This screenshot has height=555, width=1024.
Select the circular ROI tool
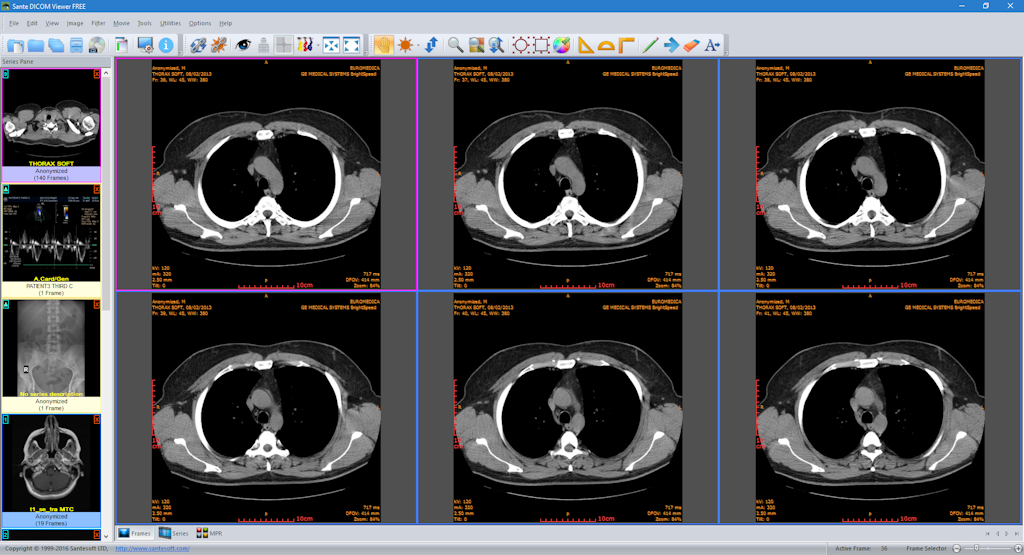pyautogui.click(x=520, y=45)
